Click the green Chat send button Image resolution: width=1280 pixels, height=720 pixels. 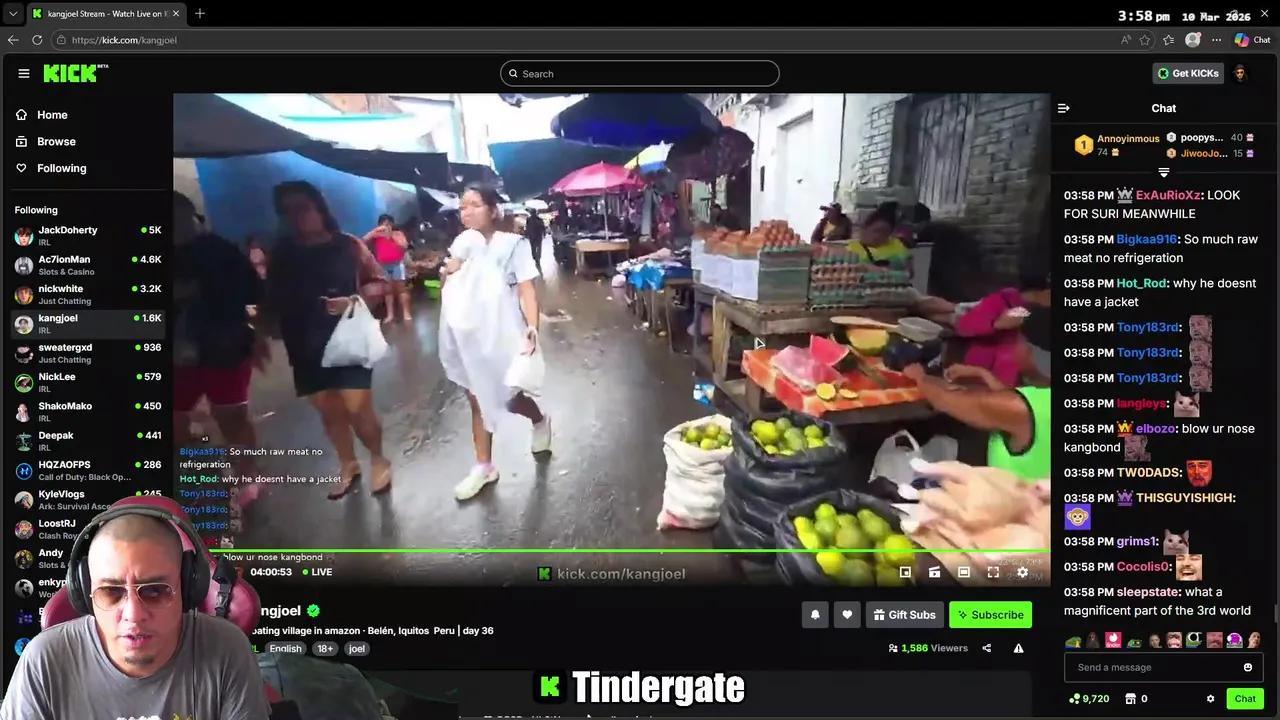[1245, 699]
